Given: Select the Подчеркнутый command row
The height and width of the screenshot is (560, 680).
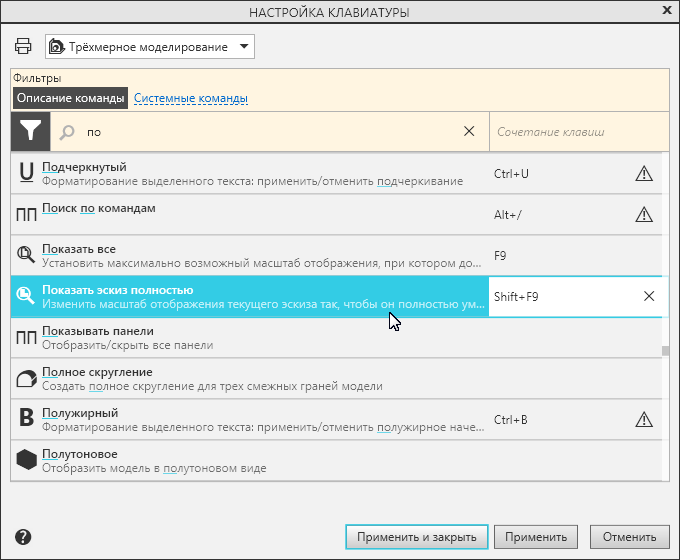Looking at the screenshot, I should [x=250, y=174].
